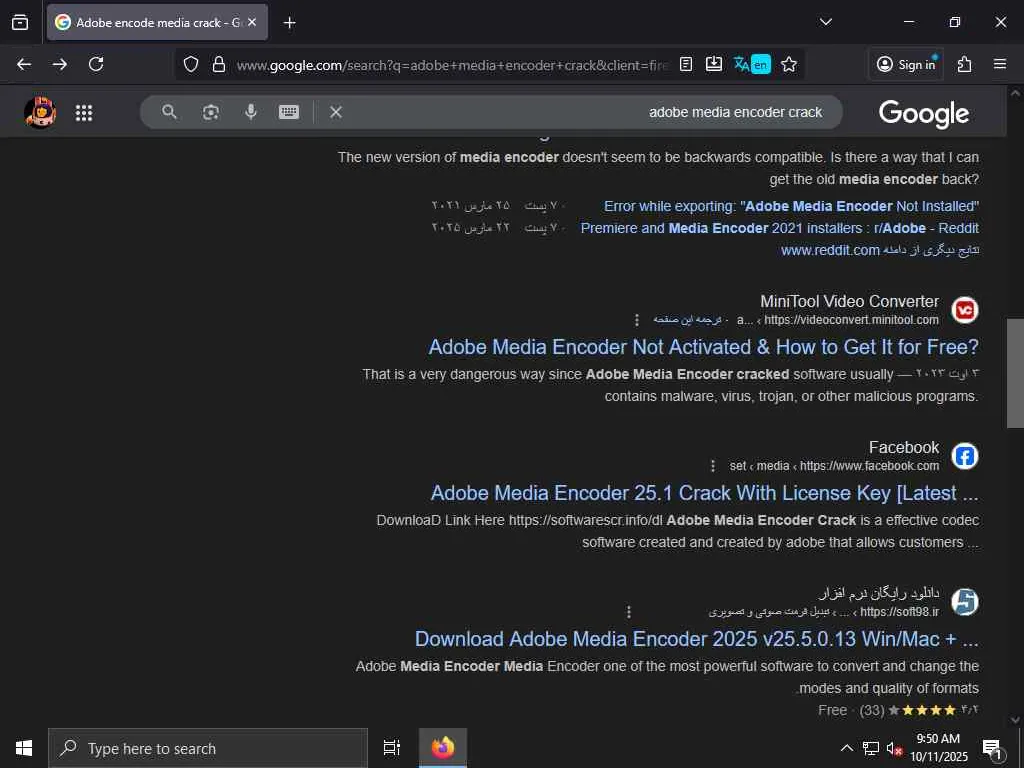
Task: Open Firefox View tab list icon
Action: pos(20,22)
